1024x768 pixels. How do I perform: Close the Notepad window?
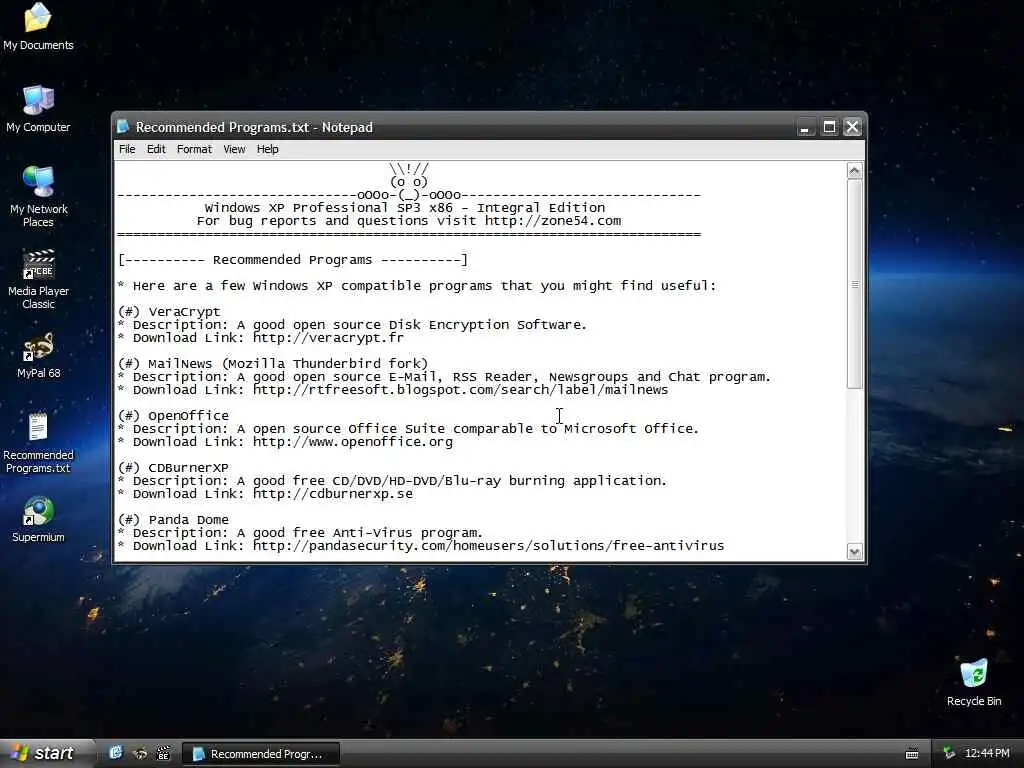click(x=852, y=127)
